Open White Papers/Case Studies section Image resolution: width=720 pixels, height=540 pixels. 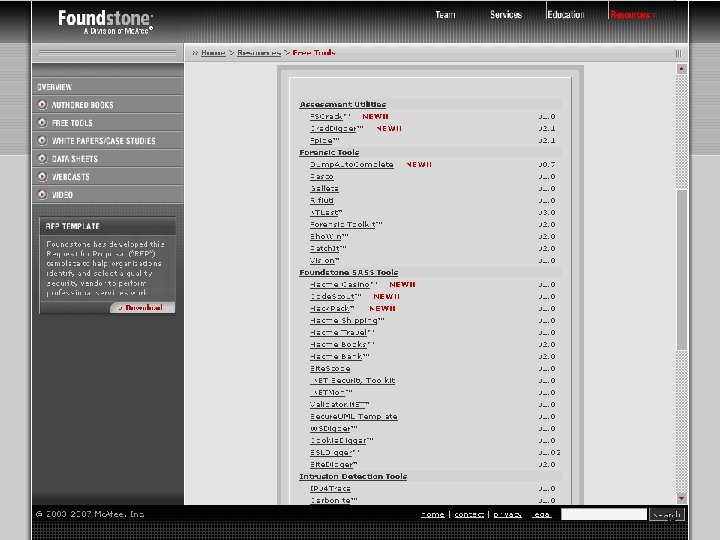coord(103,141)
